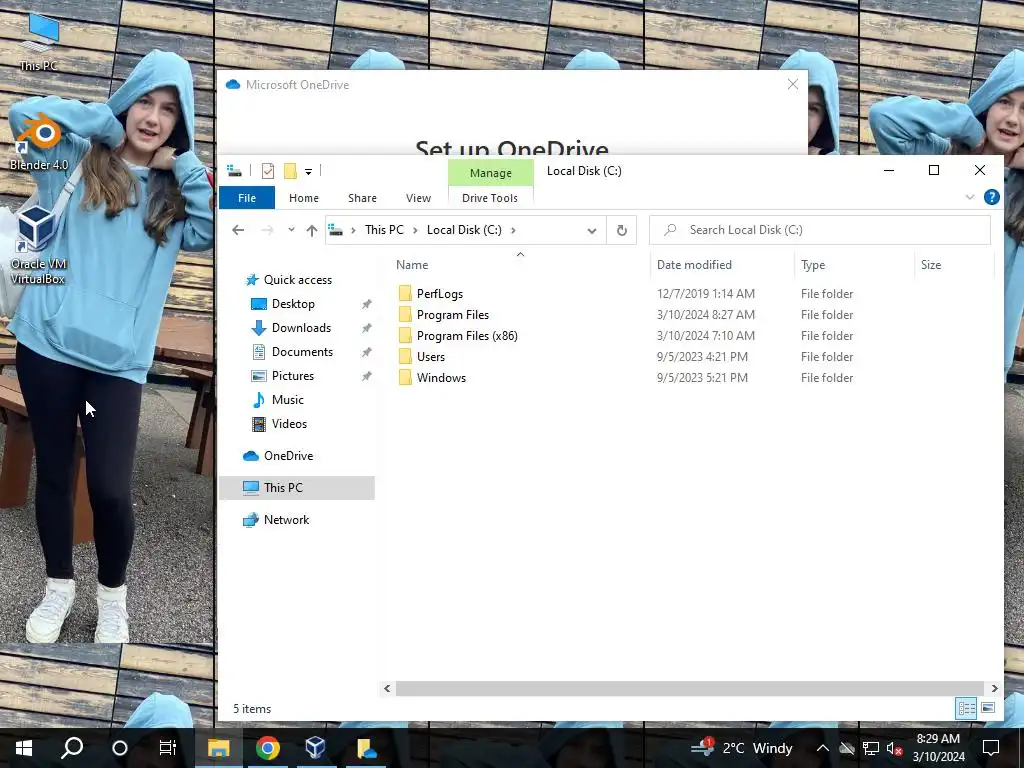This screenshot has width=1024, height=768.
Task: Launch Google Chrome from the taskbar
Action: [x=268, y=748]
